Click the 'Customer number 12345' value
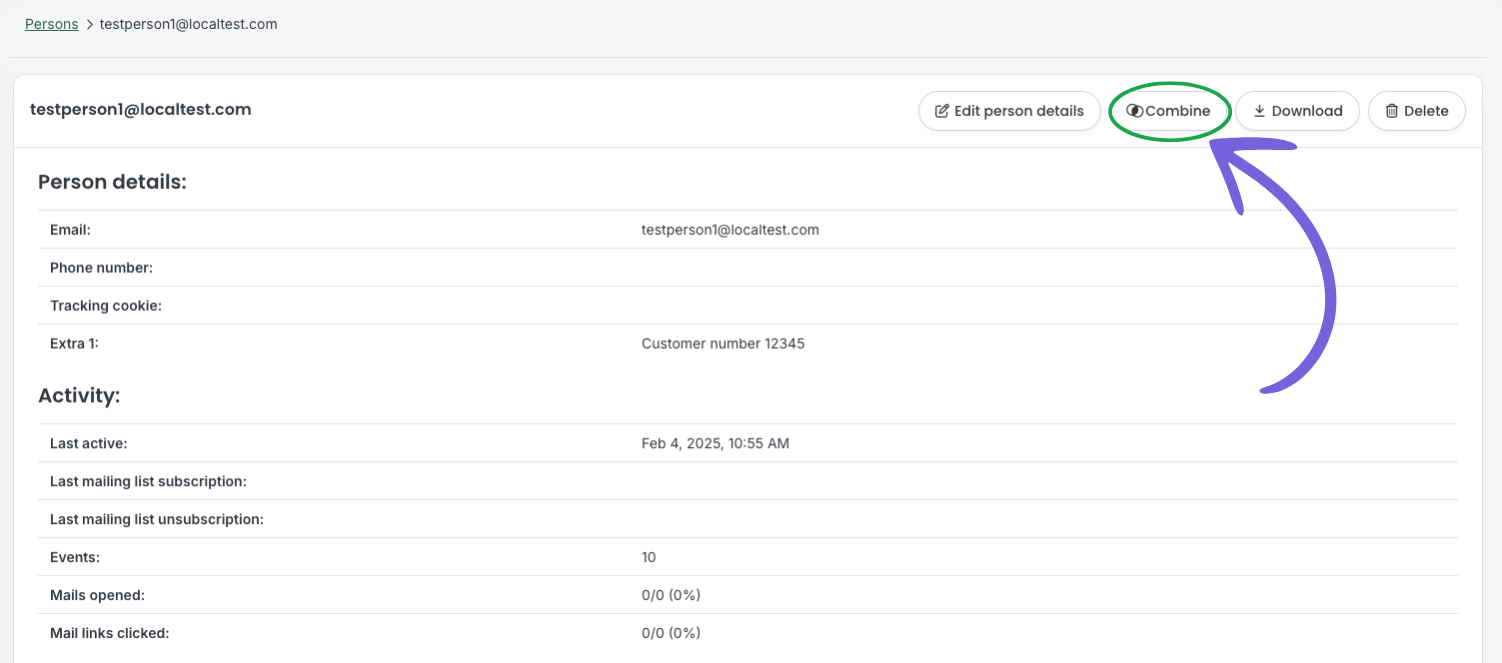The image size is (1502, 663). 722,344
